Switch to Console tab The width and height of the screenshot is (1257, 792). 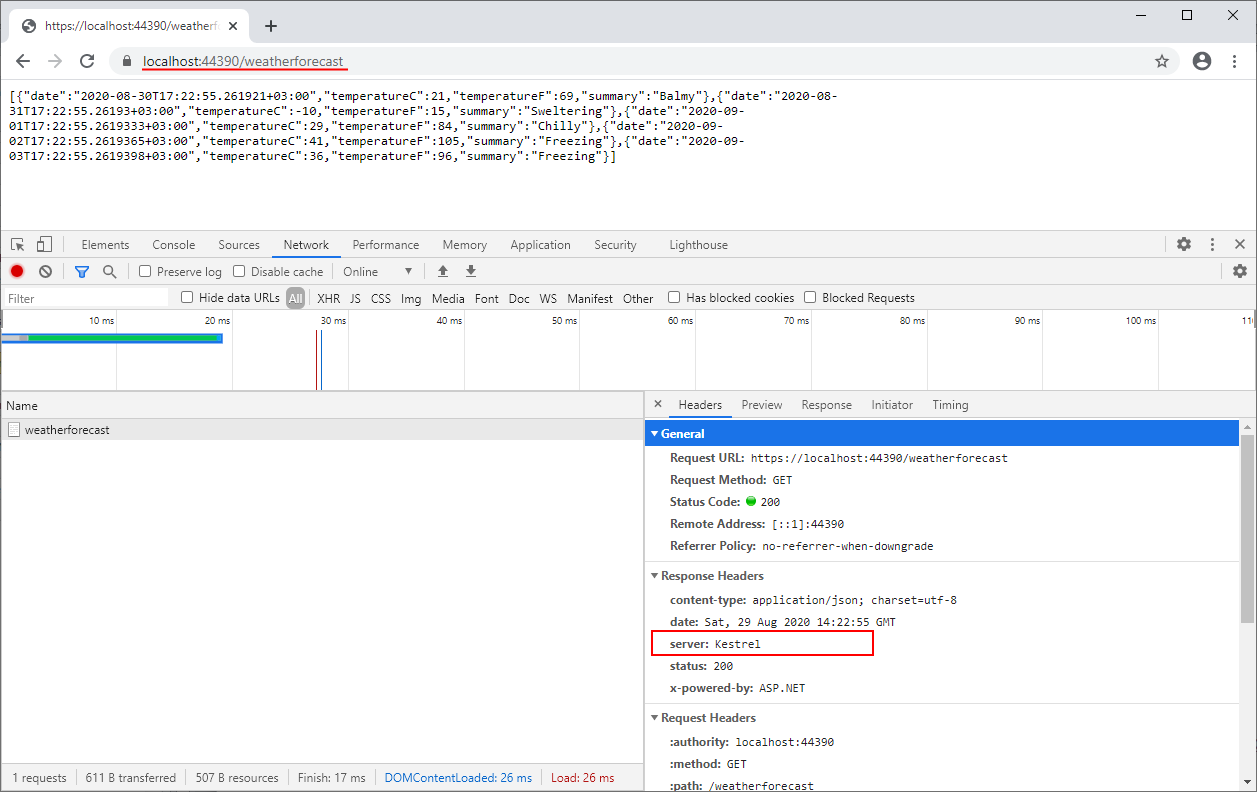(x=173, y=244)
